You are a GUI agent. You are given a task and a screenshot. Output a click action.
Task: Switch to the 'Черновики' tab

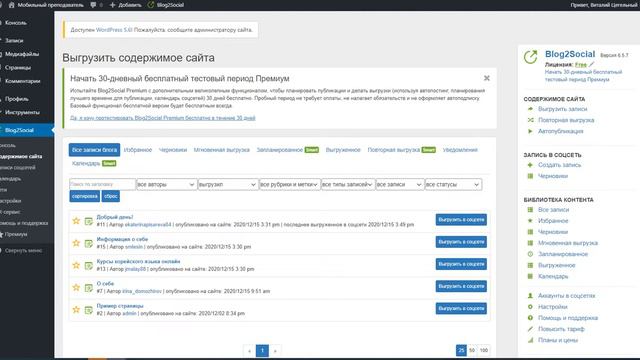[173, 150]
